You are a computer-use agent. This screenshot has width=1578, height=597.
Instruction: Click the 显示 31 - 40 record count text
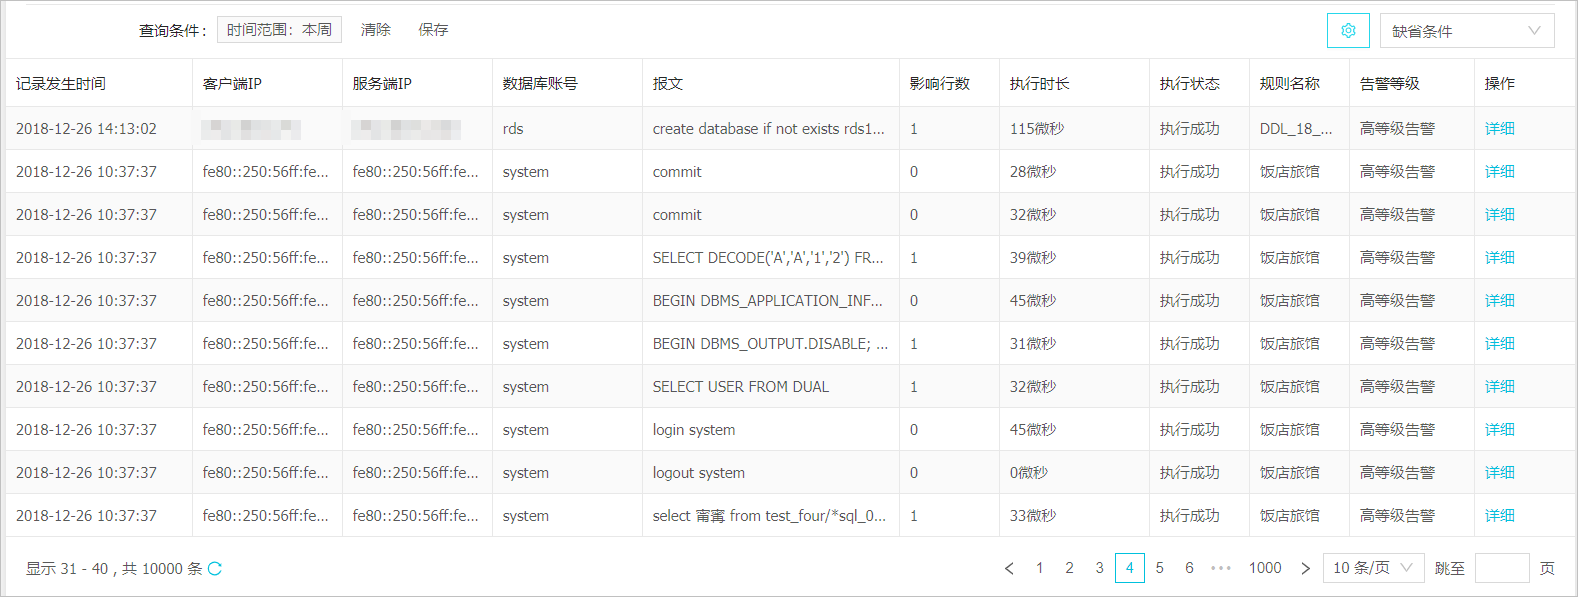(x=114, y=568)
